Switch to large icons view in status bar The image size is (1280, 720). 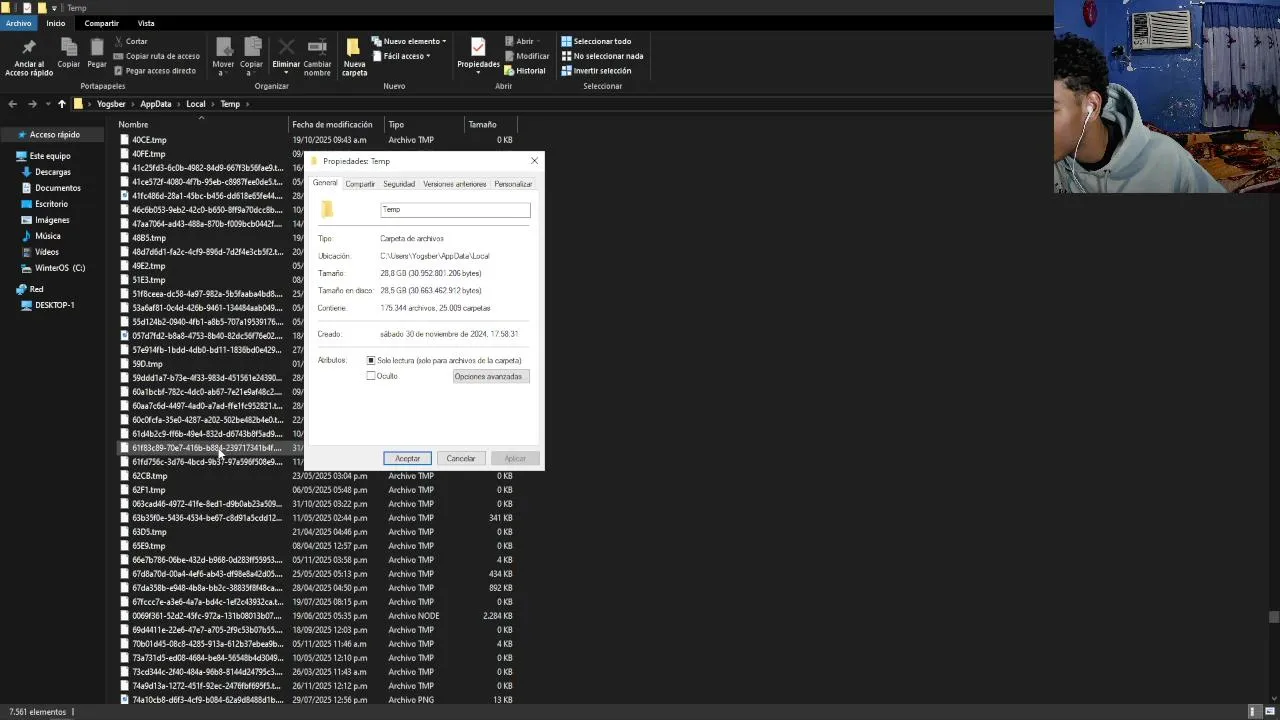coord(1271,711)
